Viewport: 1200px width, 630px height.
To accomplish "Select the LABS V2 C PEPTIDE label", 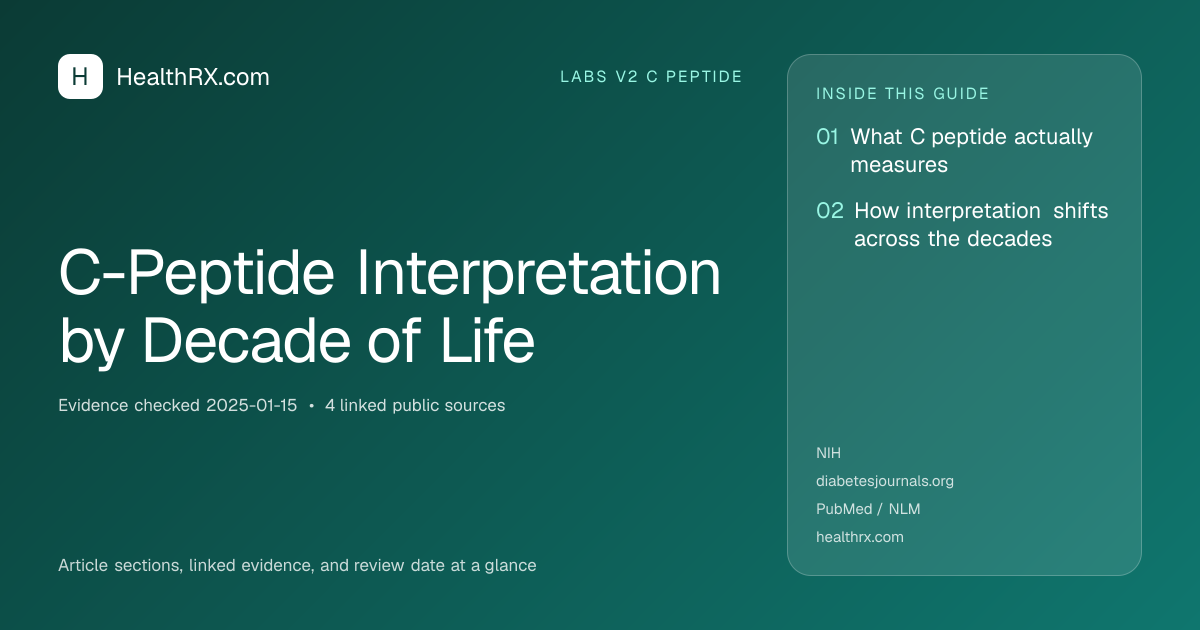I will coord(651,77).
